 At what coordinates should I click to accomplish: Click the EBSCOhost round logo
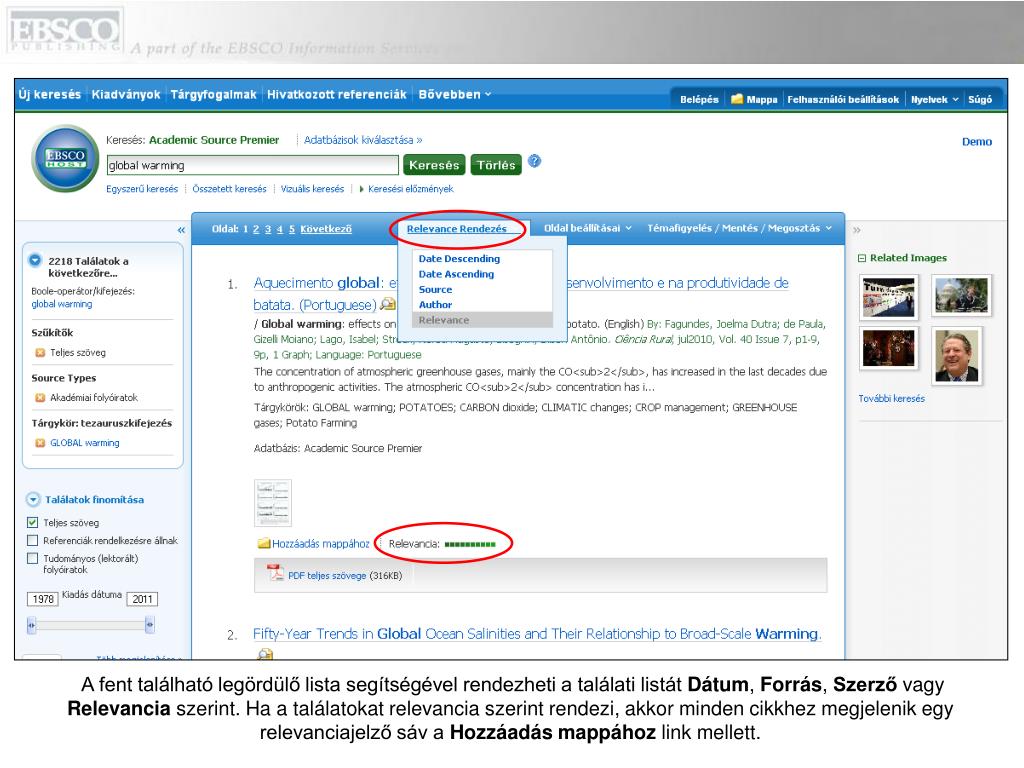coord(65,158)
